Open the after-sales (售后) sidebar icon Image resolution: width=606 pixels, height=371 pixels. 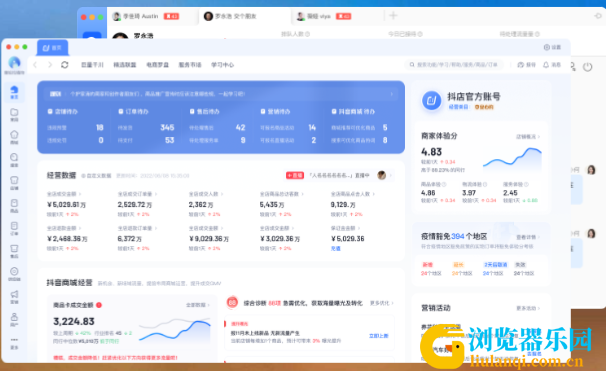click(x=14, y=251)
